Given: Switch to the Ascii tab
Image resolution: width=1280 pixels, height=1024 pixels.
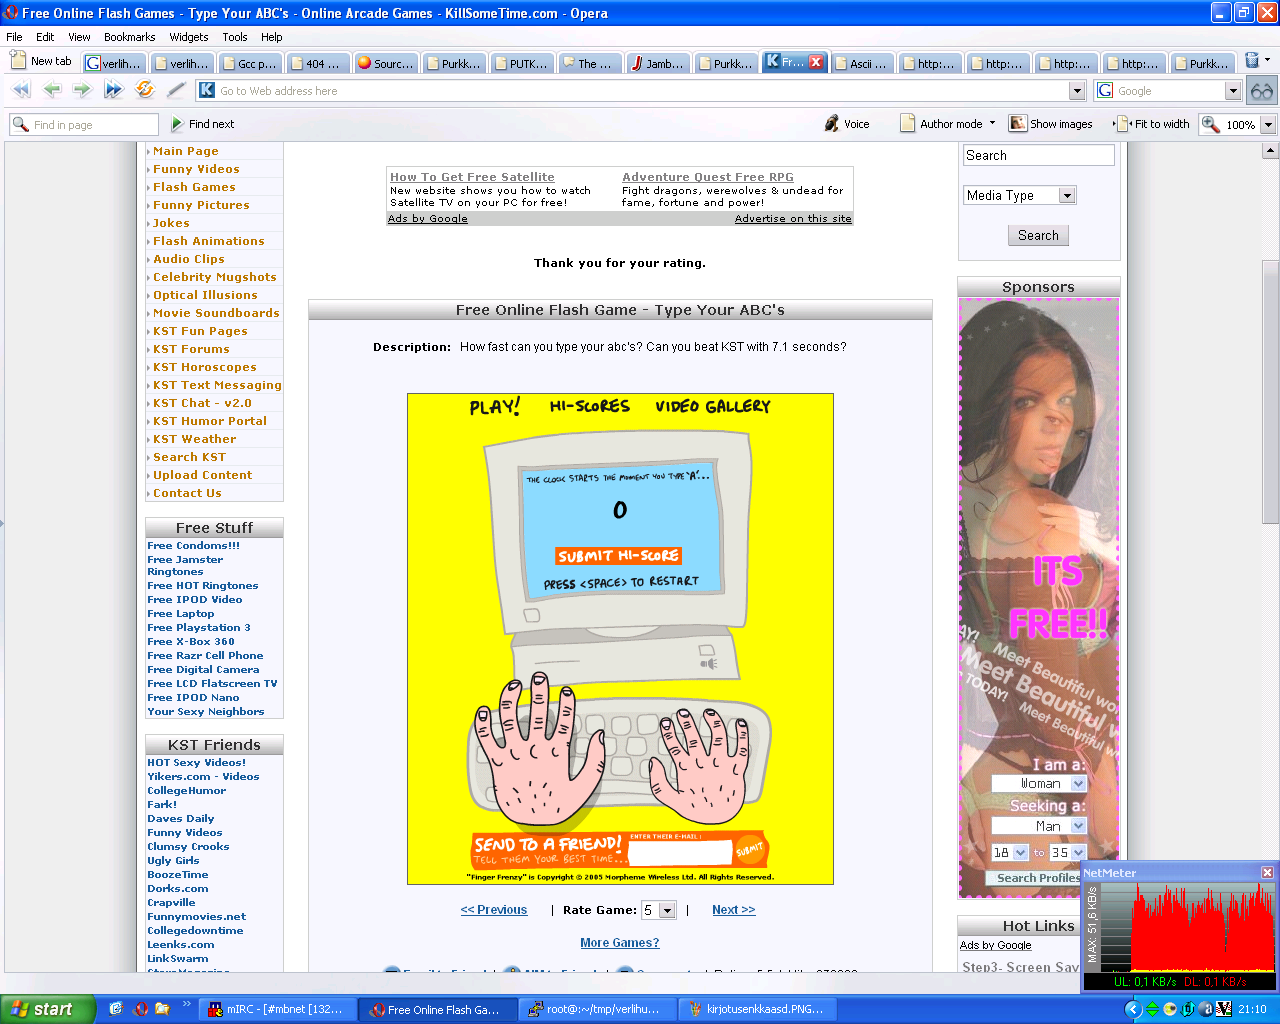Looking at the screenshot, I should [x=861, y=63].
